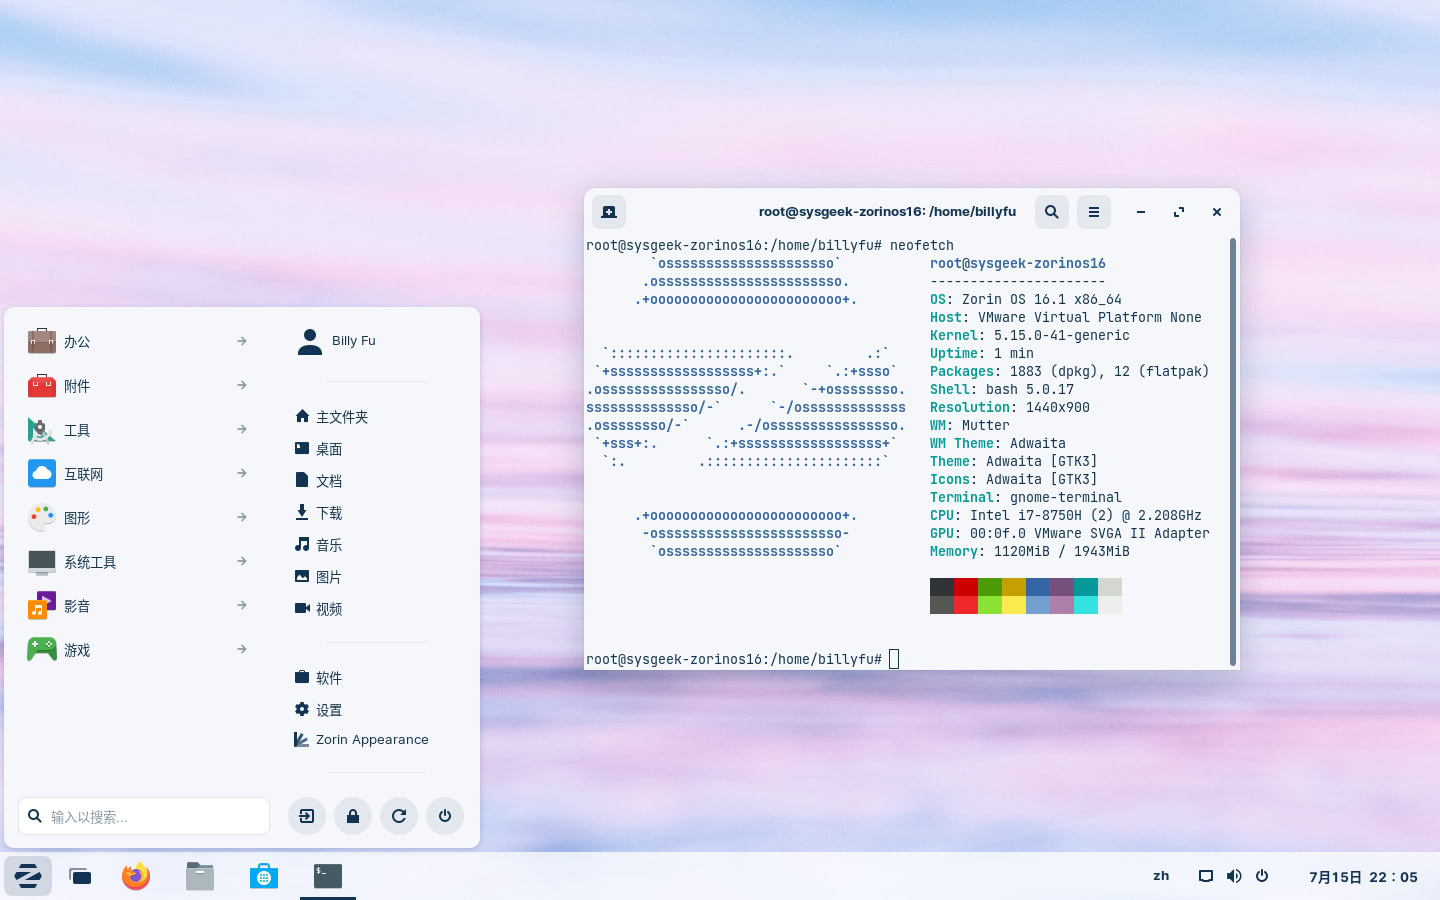Open the 图形 graphics category
Viewport: 1440px width, 900px height.
138,518
